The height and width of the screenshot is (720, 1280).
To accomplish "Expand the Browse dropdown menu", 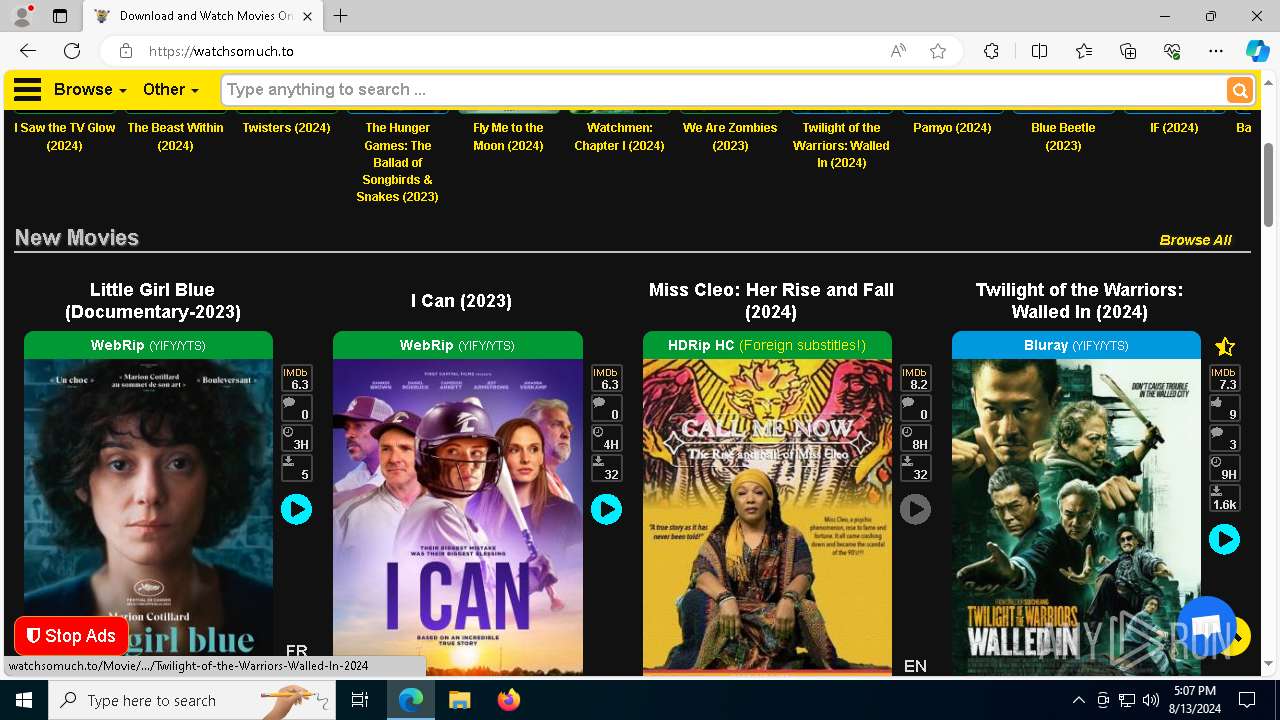I will (90, 90).
